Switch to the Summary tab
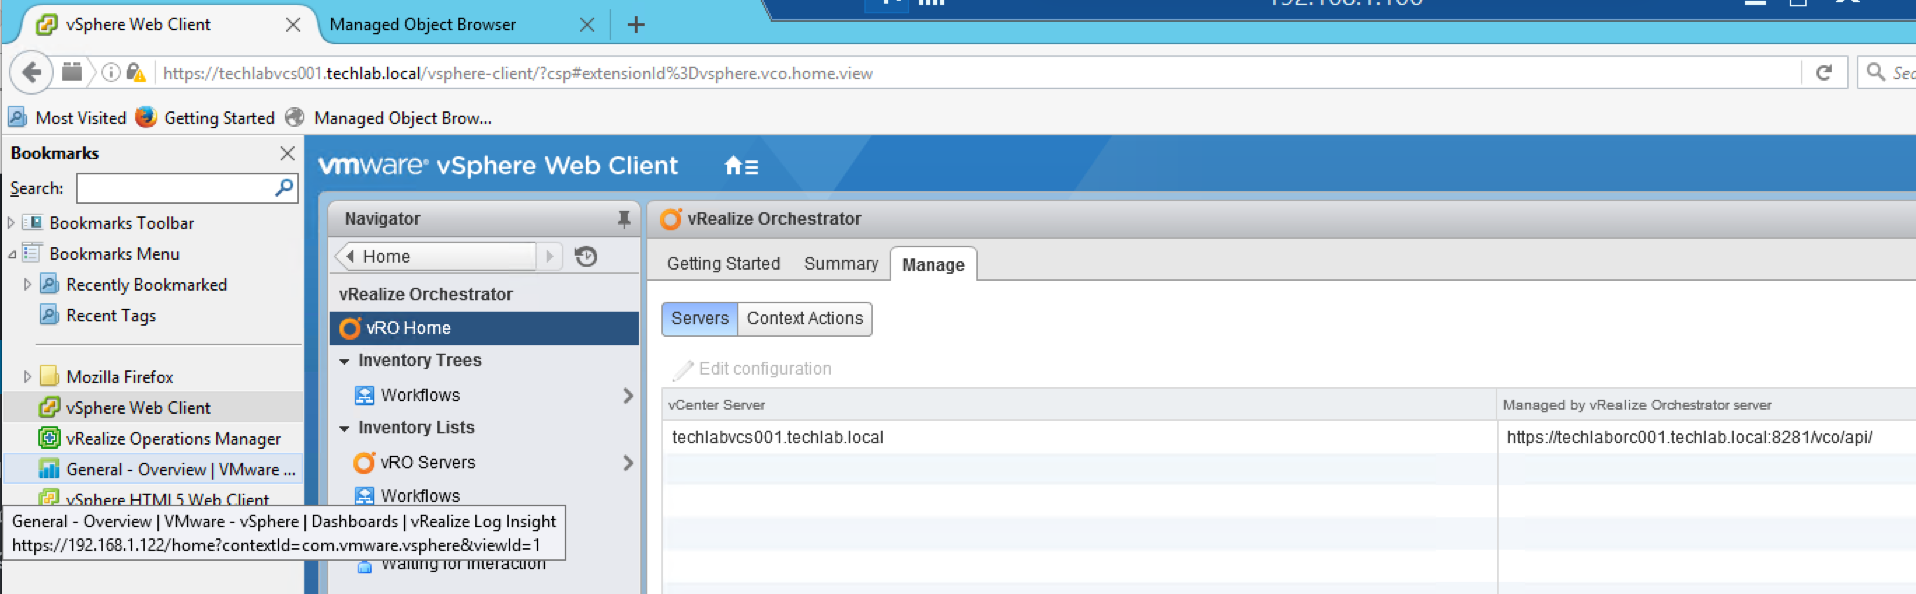 click(841, 264)
